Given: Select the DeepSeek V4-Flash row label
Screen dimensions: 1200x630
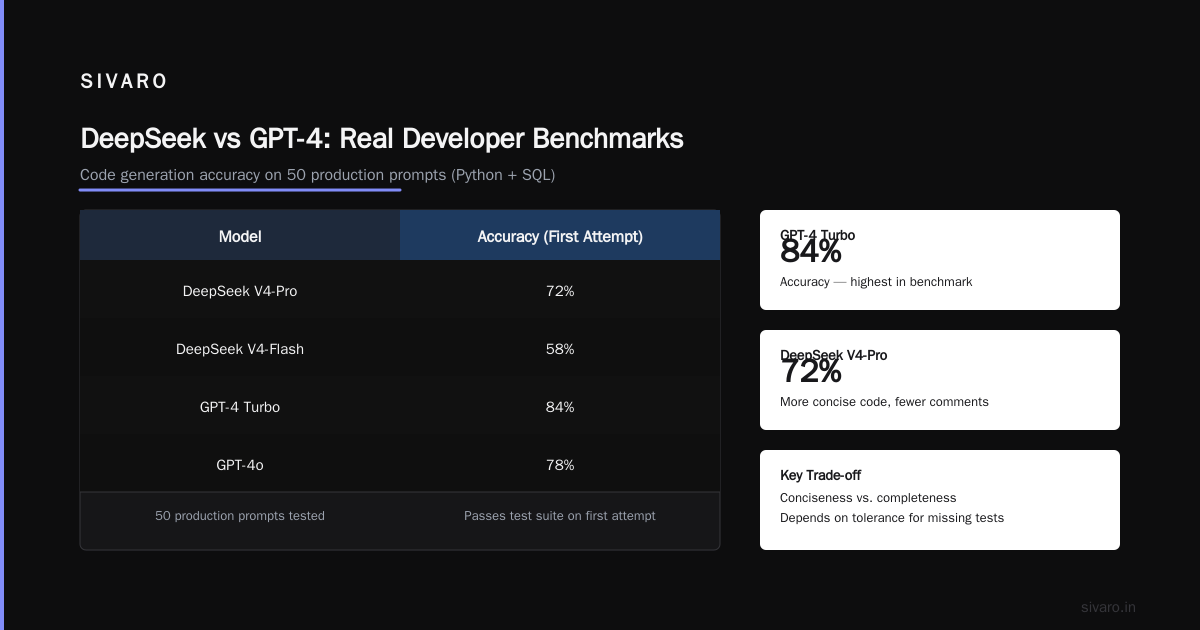Looking at the screenshot, I should pos(240,349).
